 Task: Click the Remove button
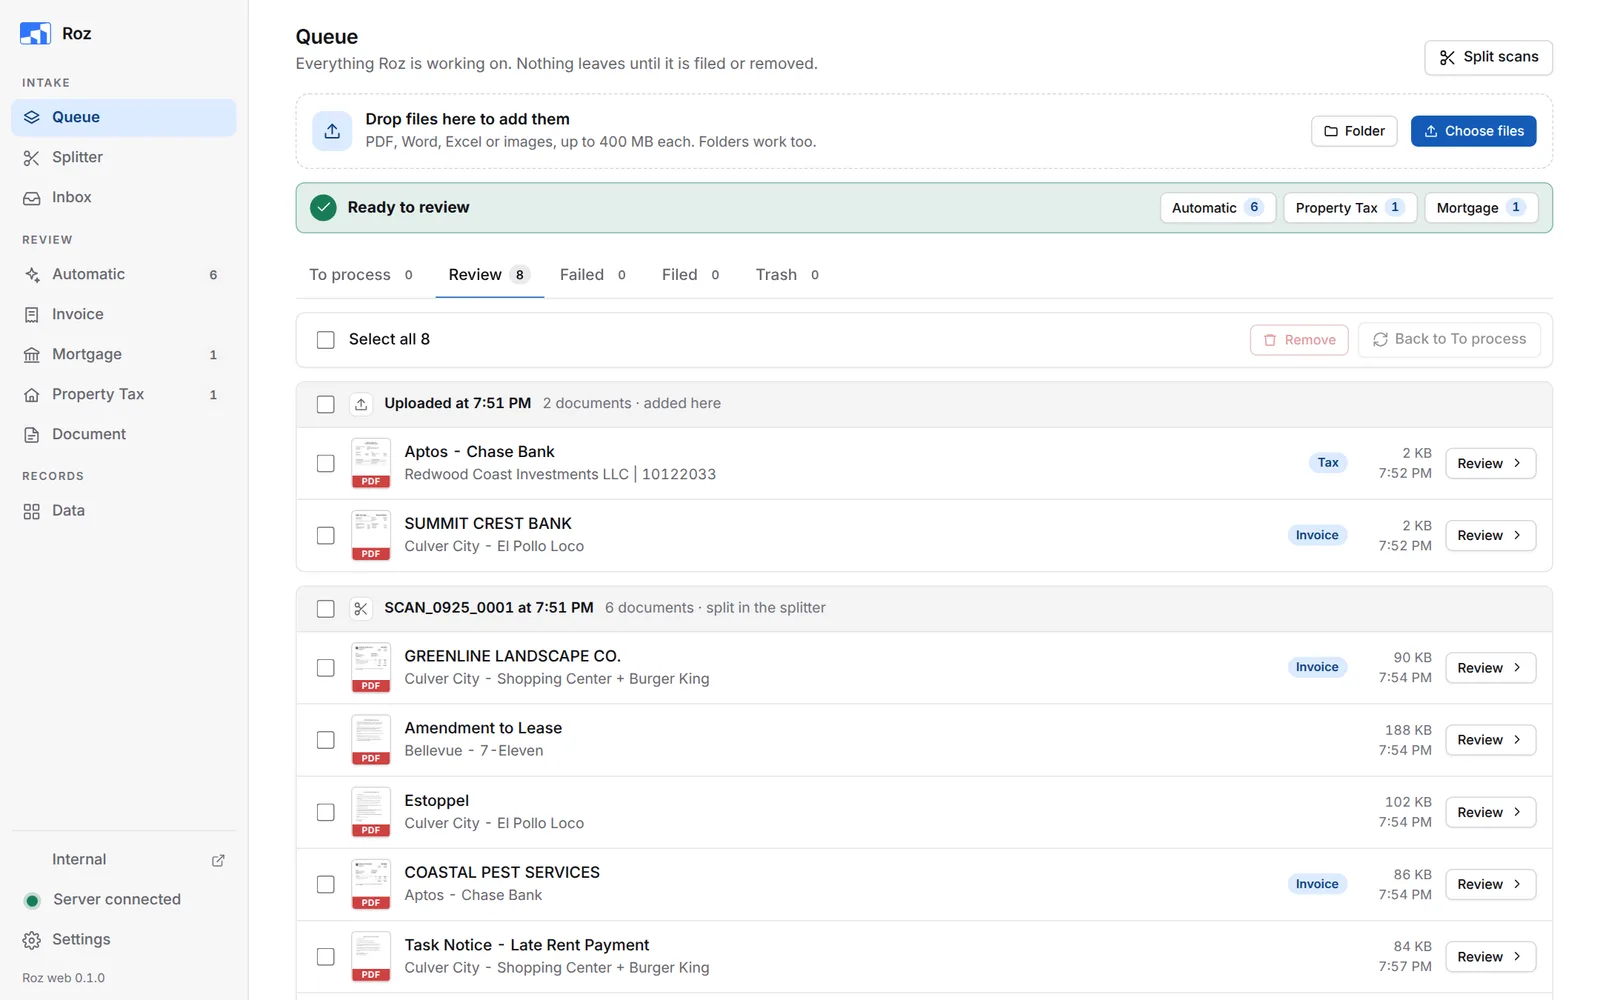pyautogui.click(x=1299, y=340)
